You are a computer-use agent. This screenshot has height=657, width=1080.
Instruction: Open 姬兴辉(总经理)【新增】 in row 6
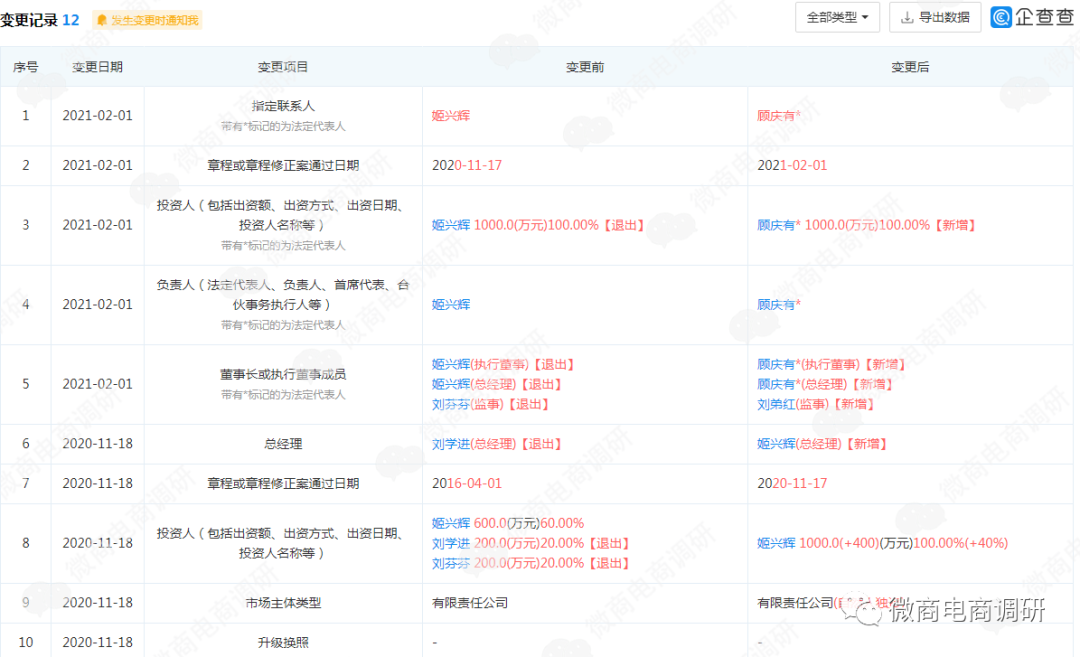pyautogui.click(x=822, y=444)
